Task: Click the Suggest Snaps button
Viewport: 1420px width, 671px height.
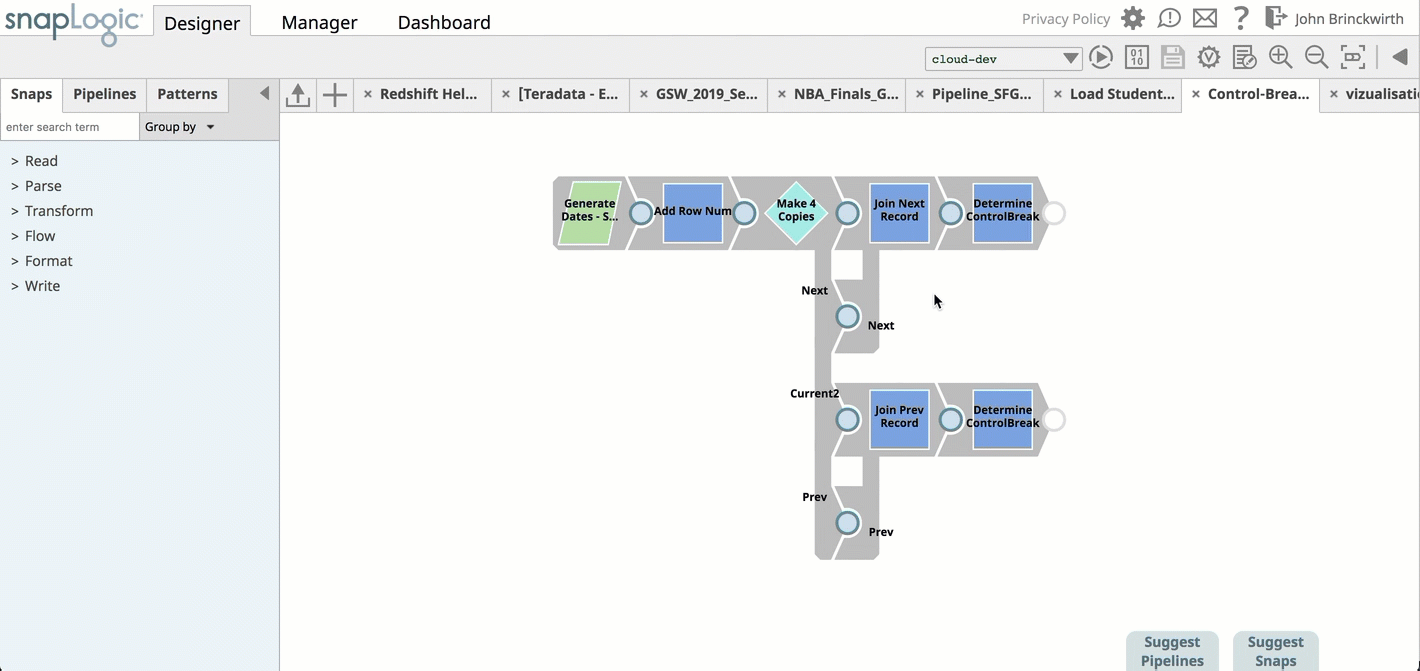Action: tap(1275, 651)
